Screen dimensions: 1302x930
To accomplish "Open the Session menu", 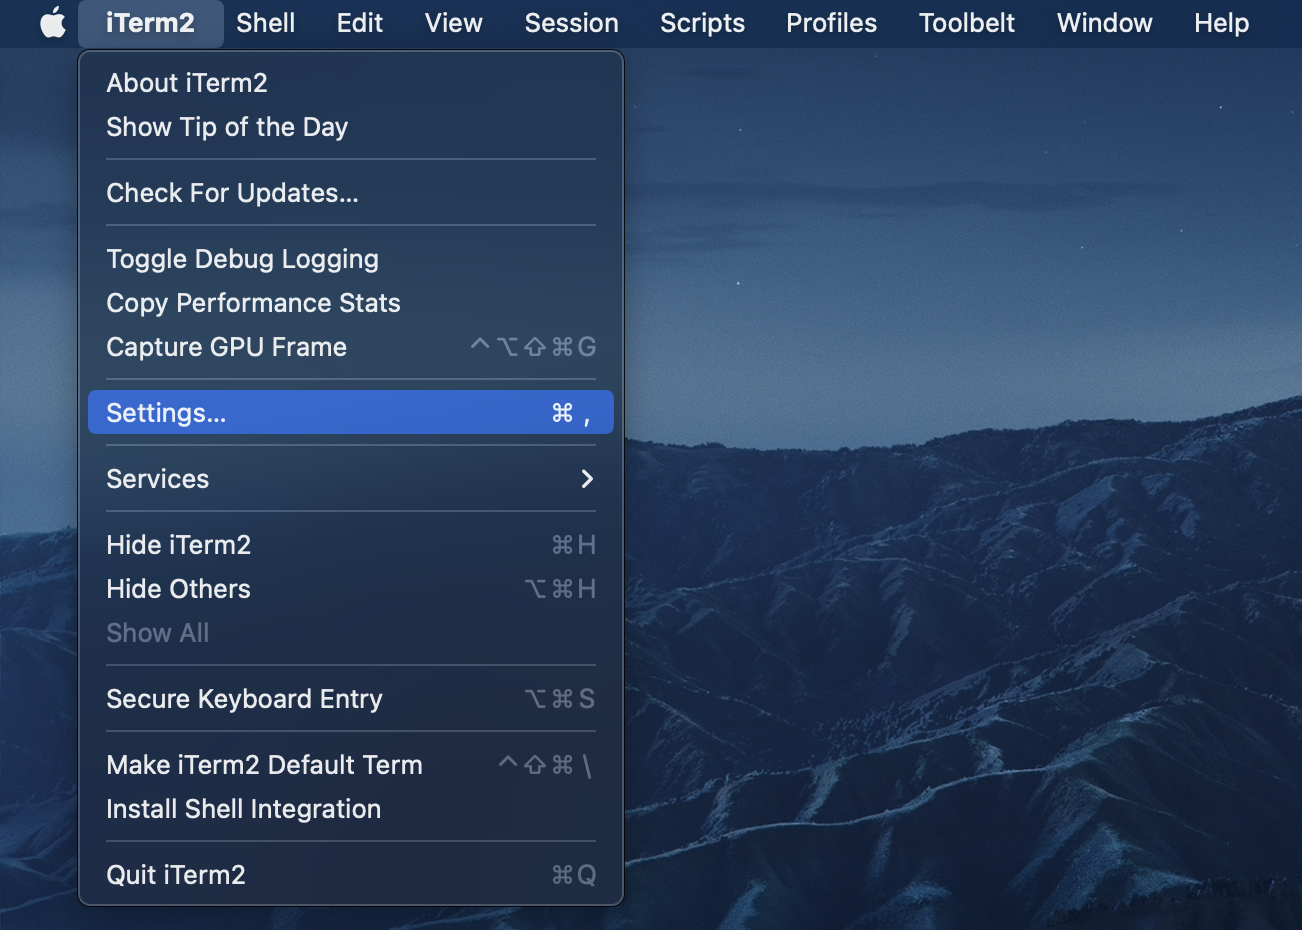I will 571,22.
